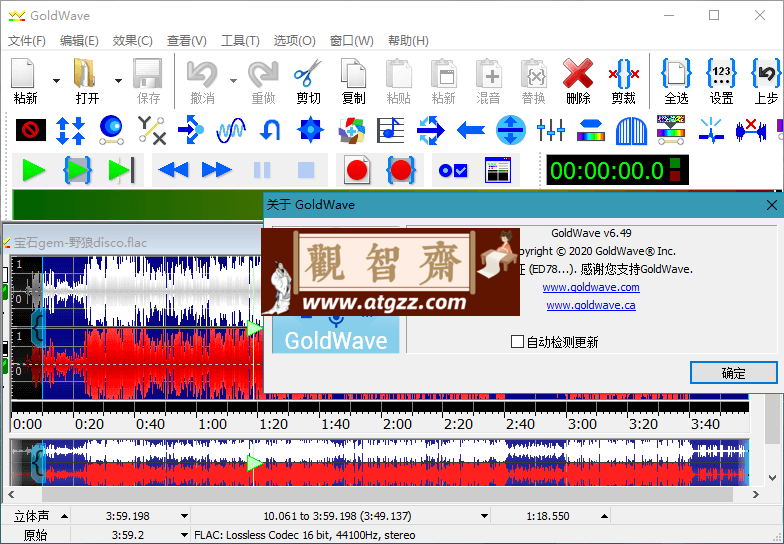The width and height of the screenshot is (784, 544).
Task: Click the spectrum filter rainbow bar icon
Action: [590, 130]
